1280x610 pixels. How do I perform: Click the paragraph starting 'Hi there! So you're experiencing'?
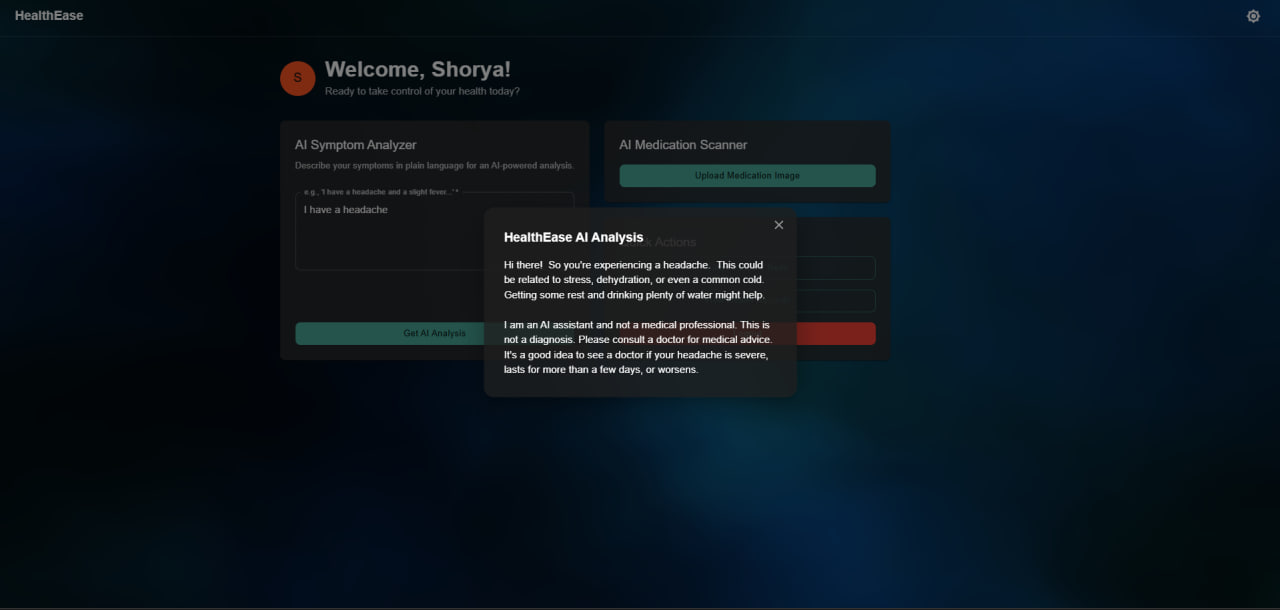[x=635, y=280]
